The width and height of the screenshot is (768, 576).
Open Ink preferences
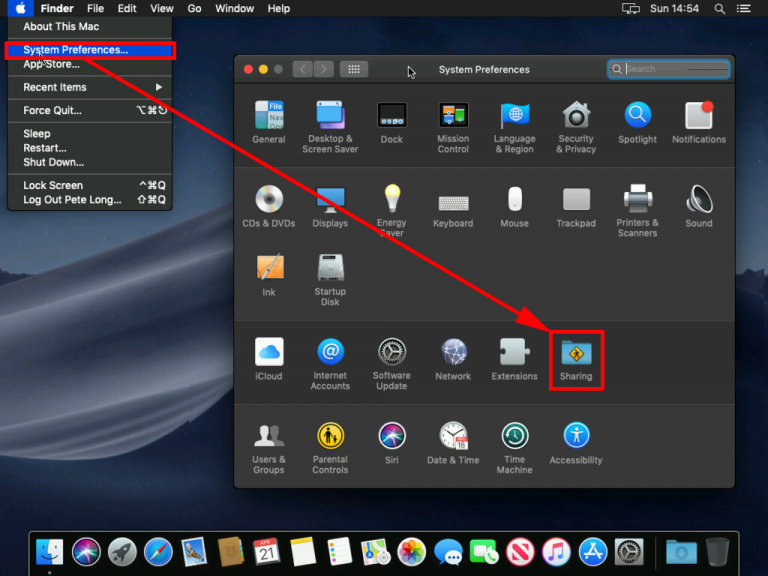(x=269, y=275)
